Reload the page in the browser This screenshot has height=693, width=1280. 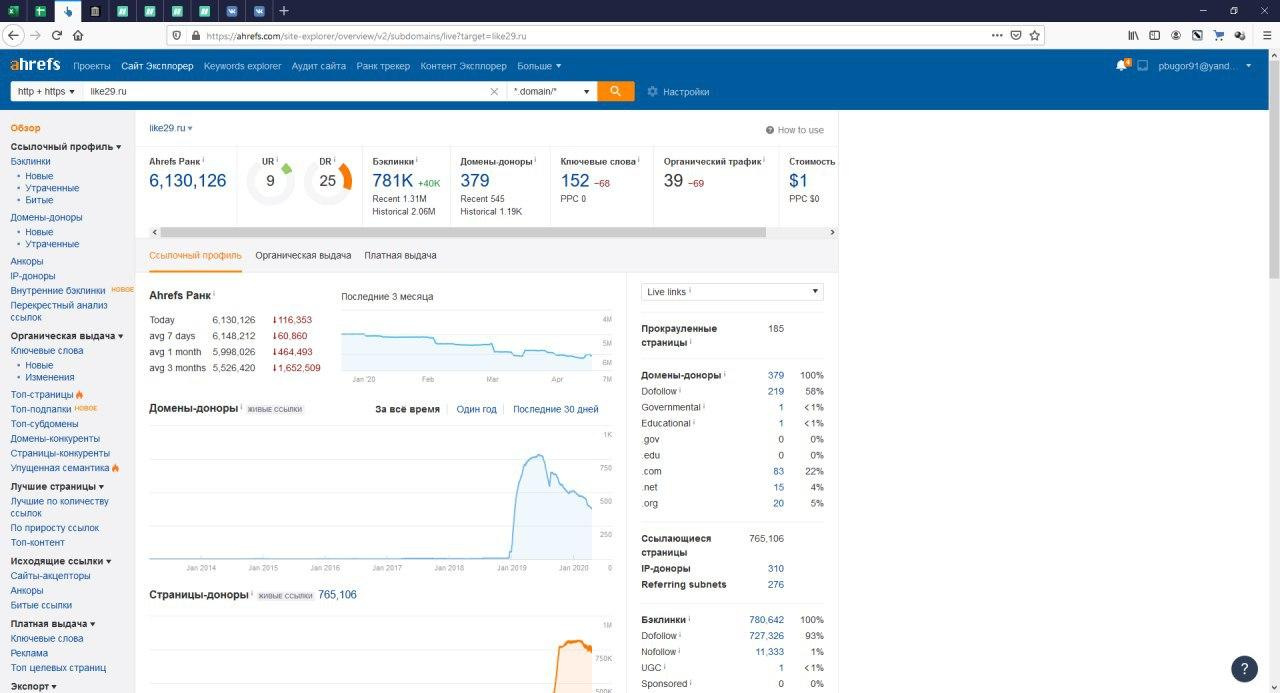click(57, 35)
